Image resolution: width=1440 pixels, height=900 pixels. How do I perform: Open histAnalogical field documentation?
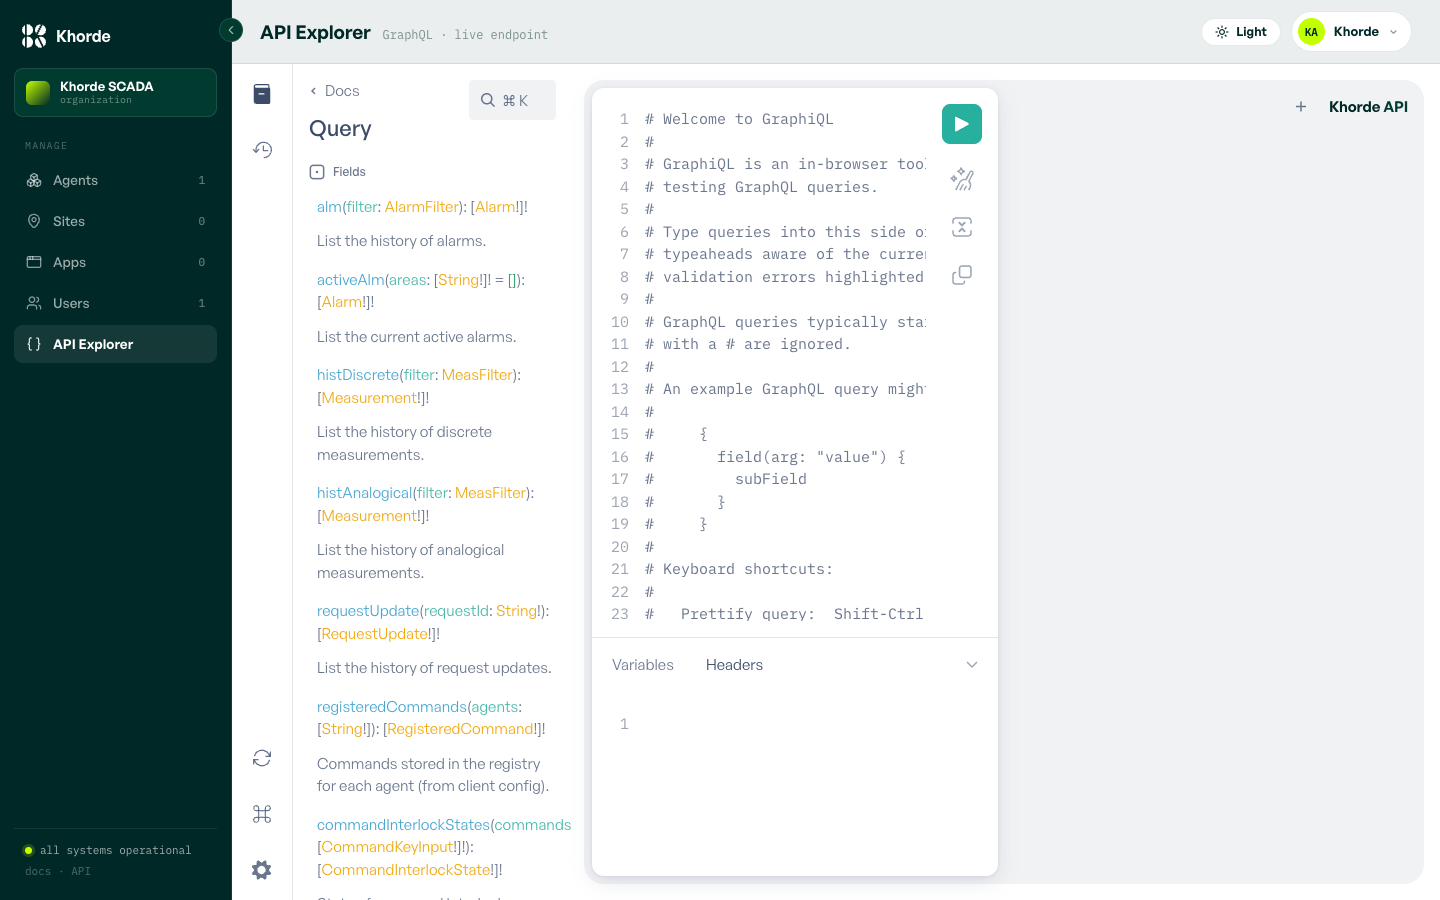click(x=365, y=493)
